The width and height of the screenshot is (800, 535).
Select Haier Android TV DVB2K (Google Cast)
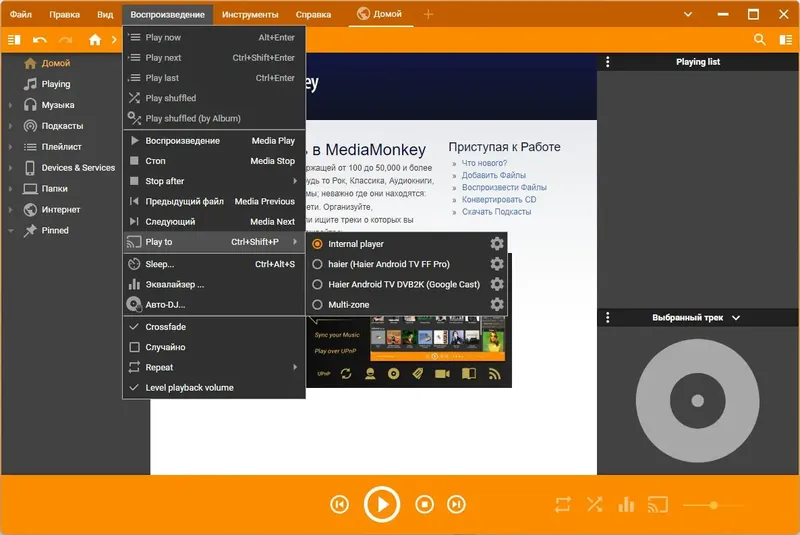317,284
